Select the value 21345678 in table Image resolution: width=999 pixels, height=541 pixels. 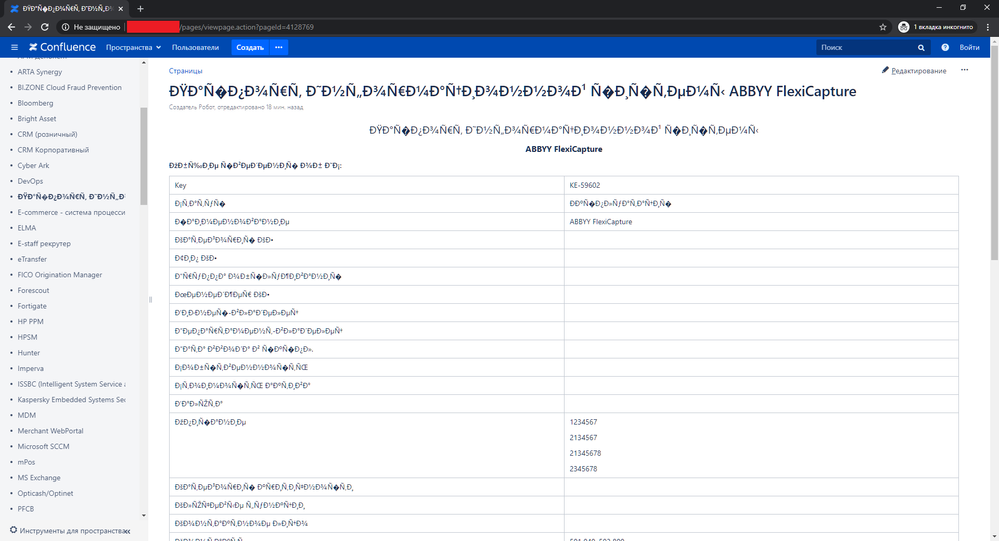click(x=585, y=453)
